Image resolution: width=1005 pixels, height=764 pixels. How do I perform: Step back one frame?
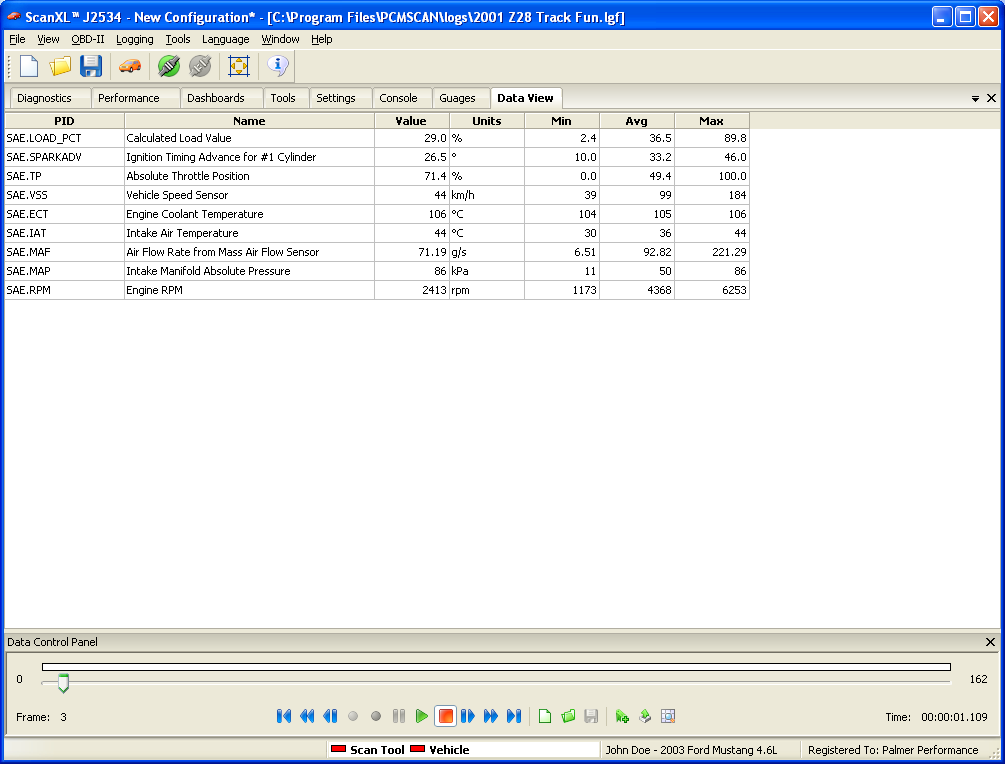pos(330,716)
